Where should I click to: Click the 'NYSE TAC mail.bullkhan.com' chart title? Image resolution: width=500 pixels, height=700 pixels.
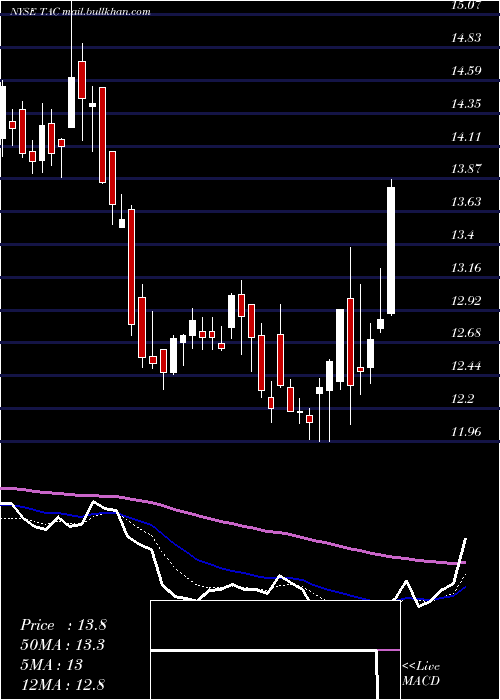tap(81, 12)
